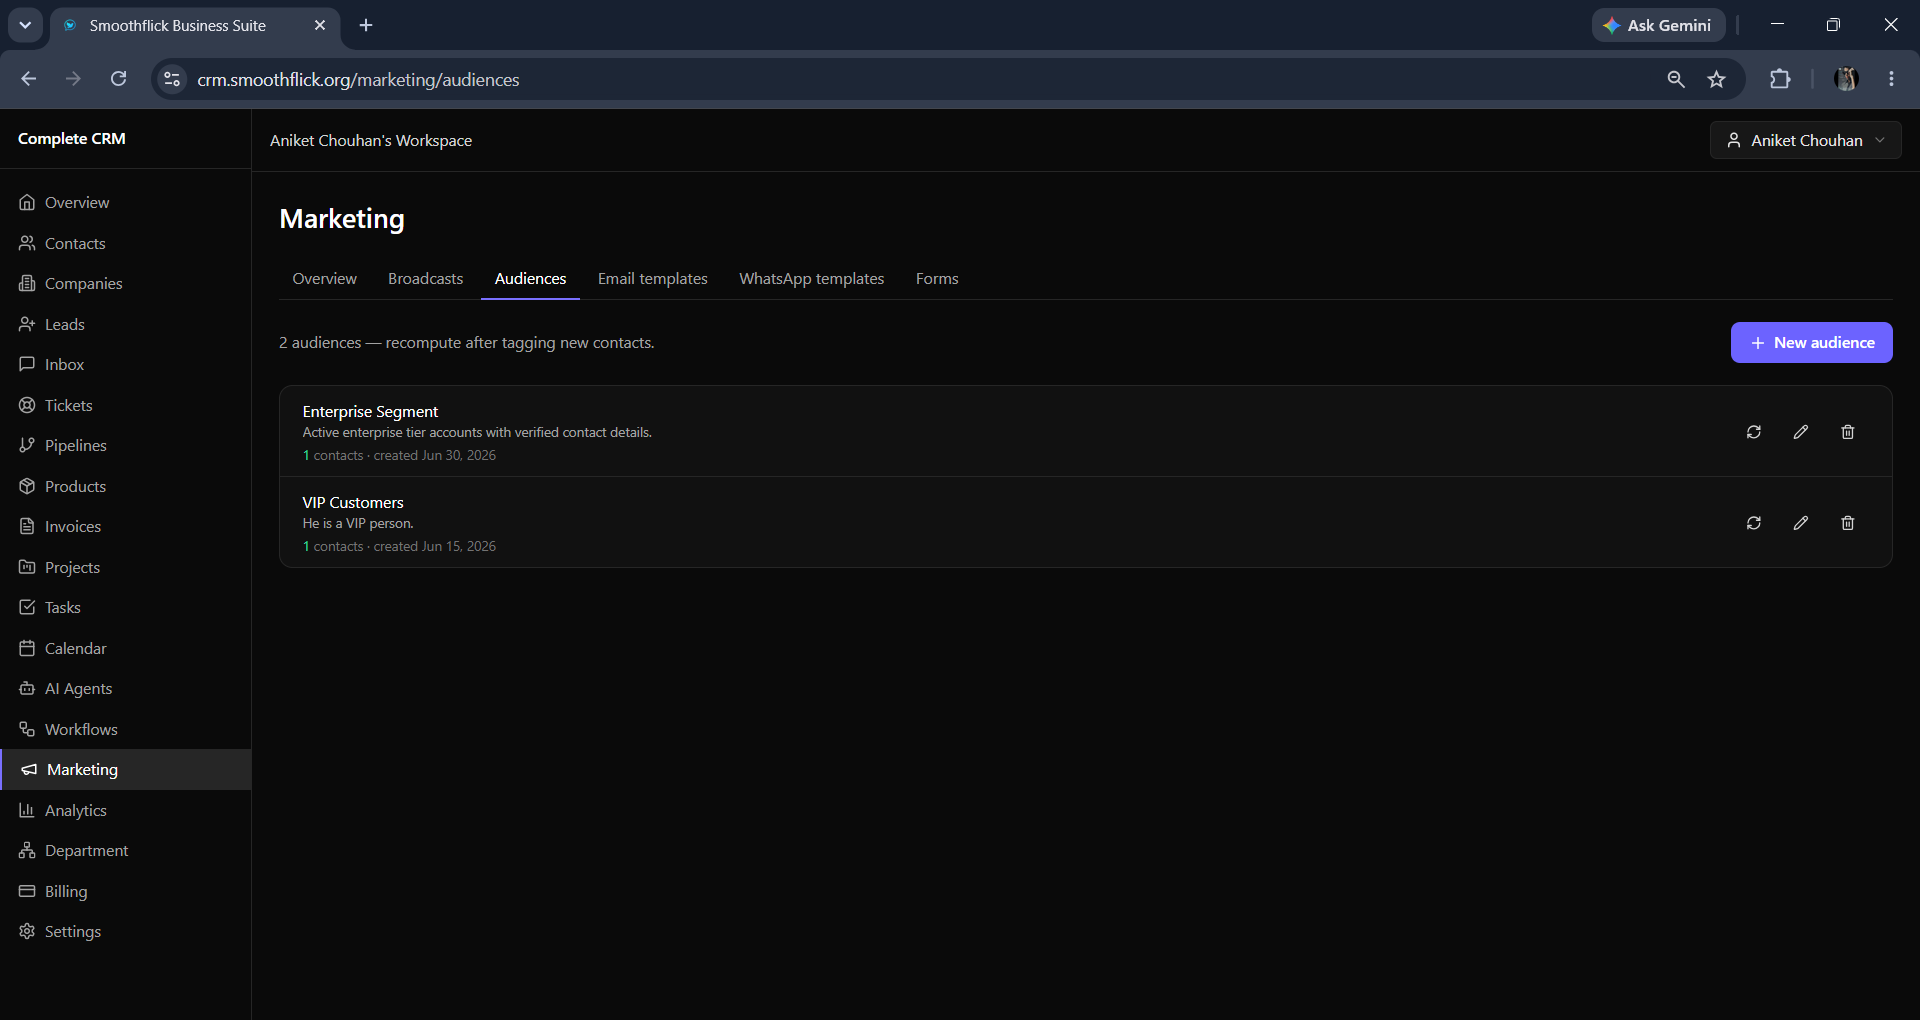The height and width of the screenshot is (1020, 1920).
Task: Open Overview in the sidebar
Action: pyautogui.click(x=125, y=203)
